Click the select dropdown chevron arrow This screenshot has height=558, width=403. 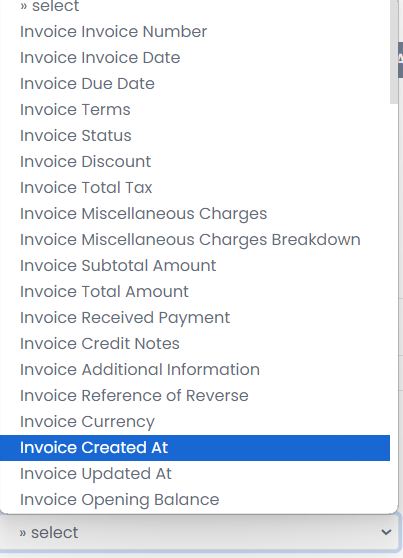pyautogui.click(x=386, y=532)
